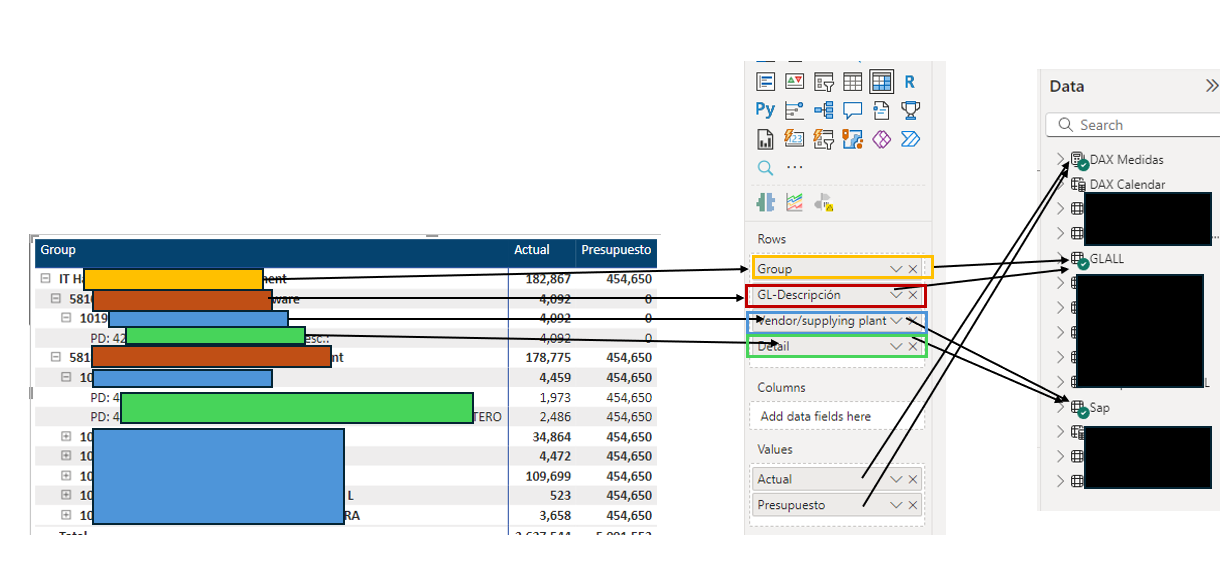The image size is (1229, 569).
Task: Sort by Group column header
Action: pos(58,250)
